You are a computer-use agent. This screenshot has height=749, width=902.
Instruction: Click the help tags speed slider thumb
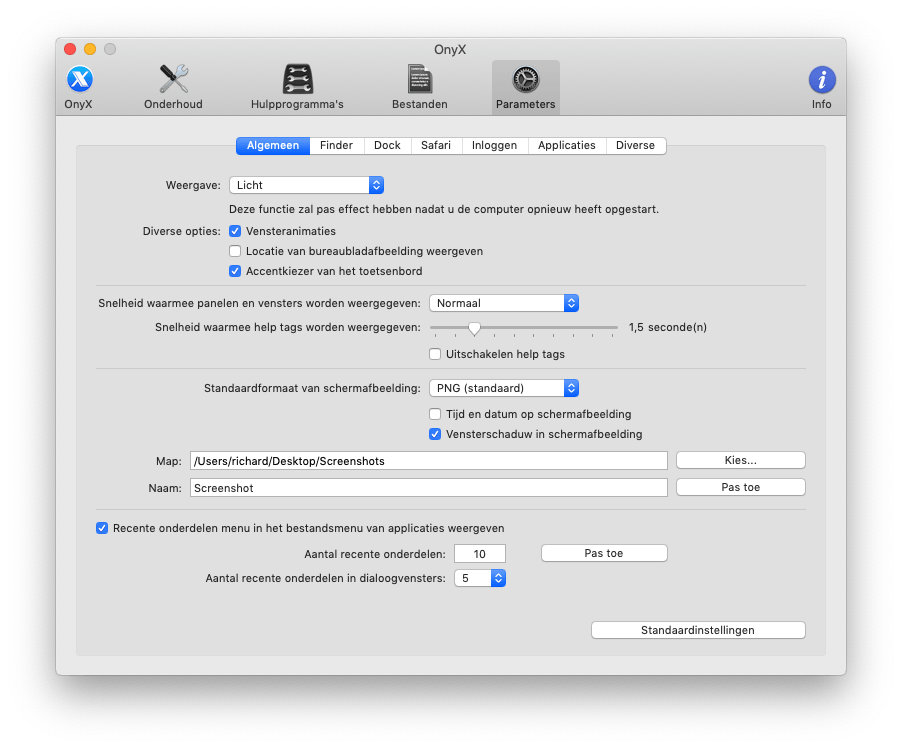(x=474, y=328)
